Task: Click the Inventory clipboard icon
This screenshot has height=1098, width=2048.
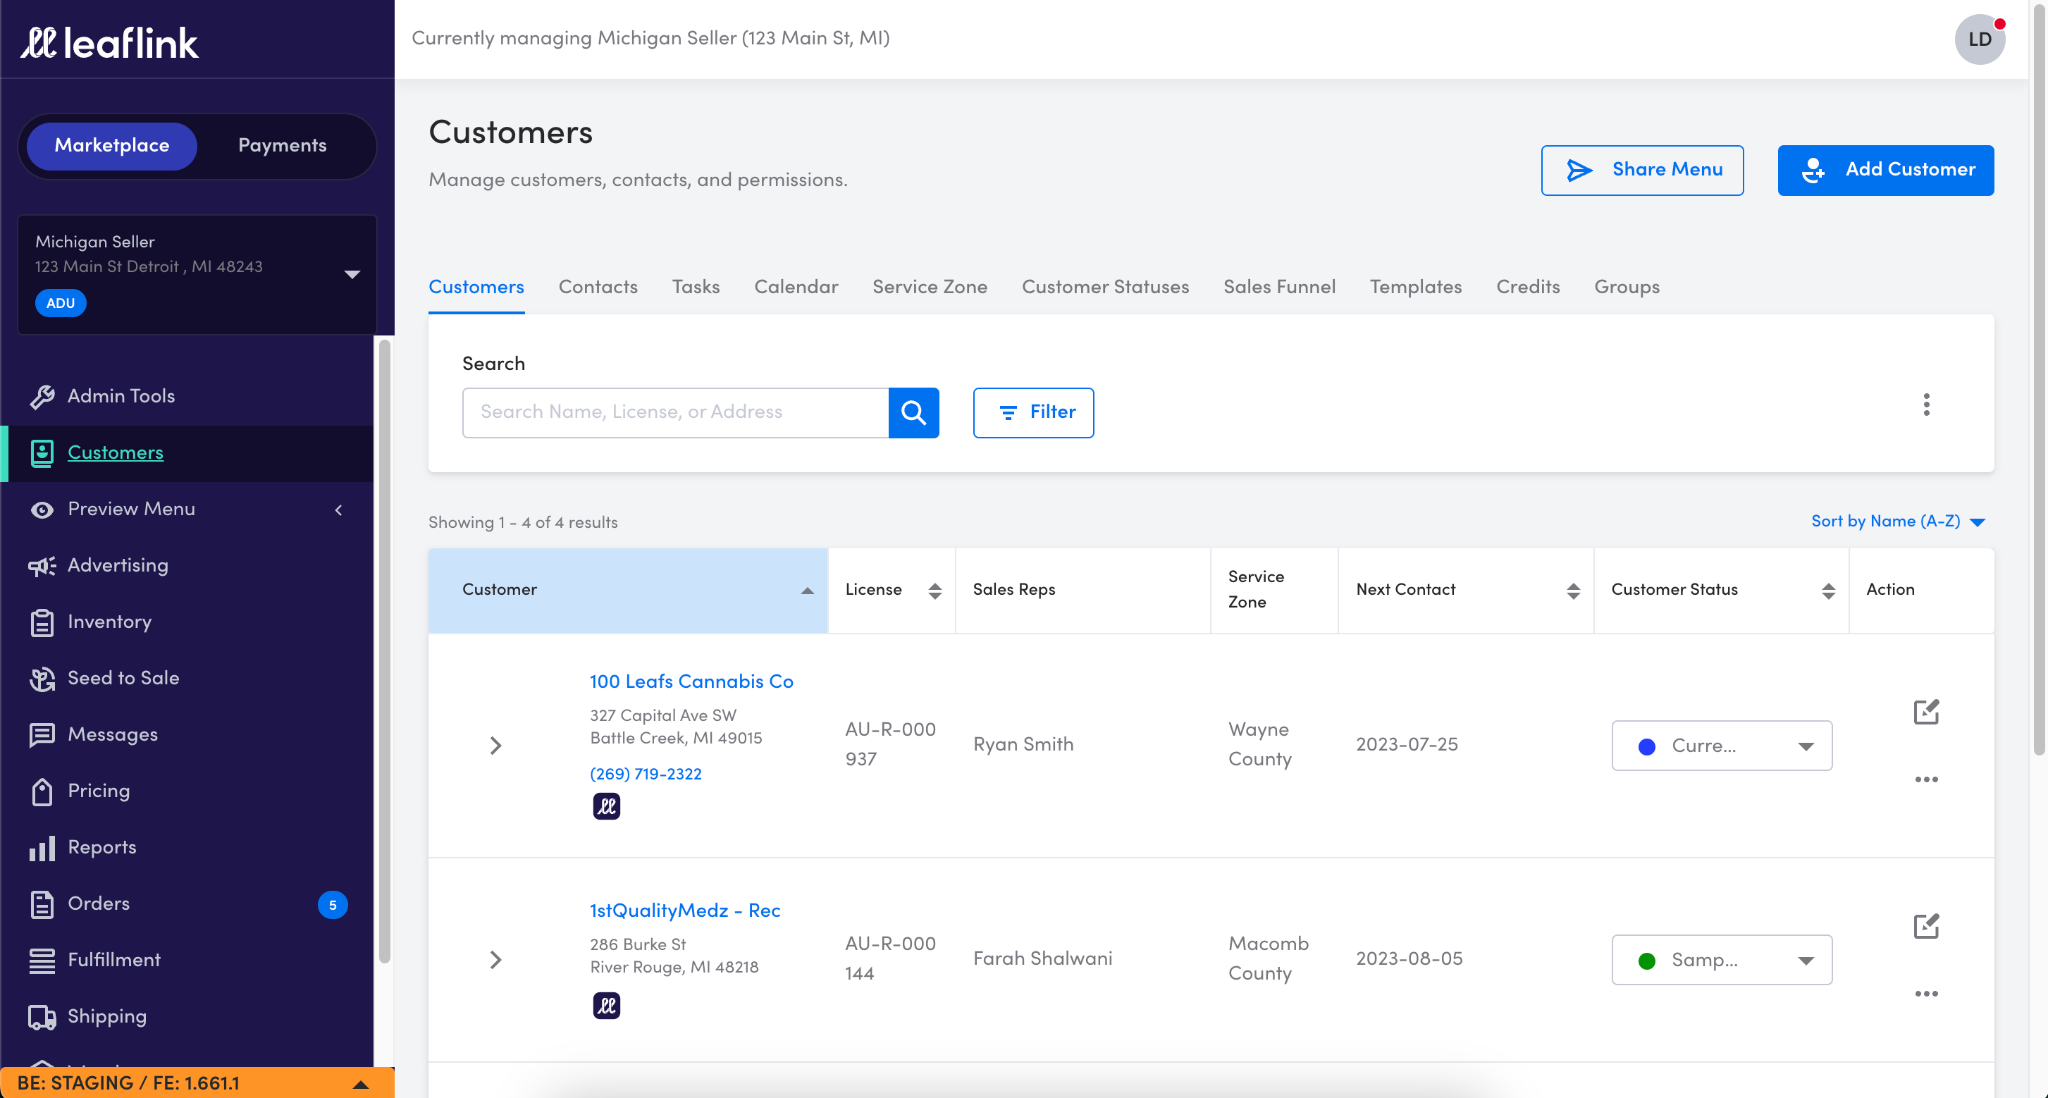Action: click(42, 623)
